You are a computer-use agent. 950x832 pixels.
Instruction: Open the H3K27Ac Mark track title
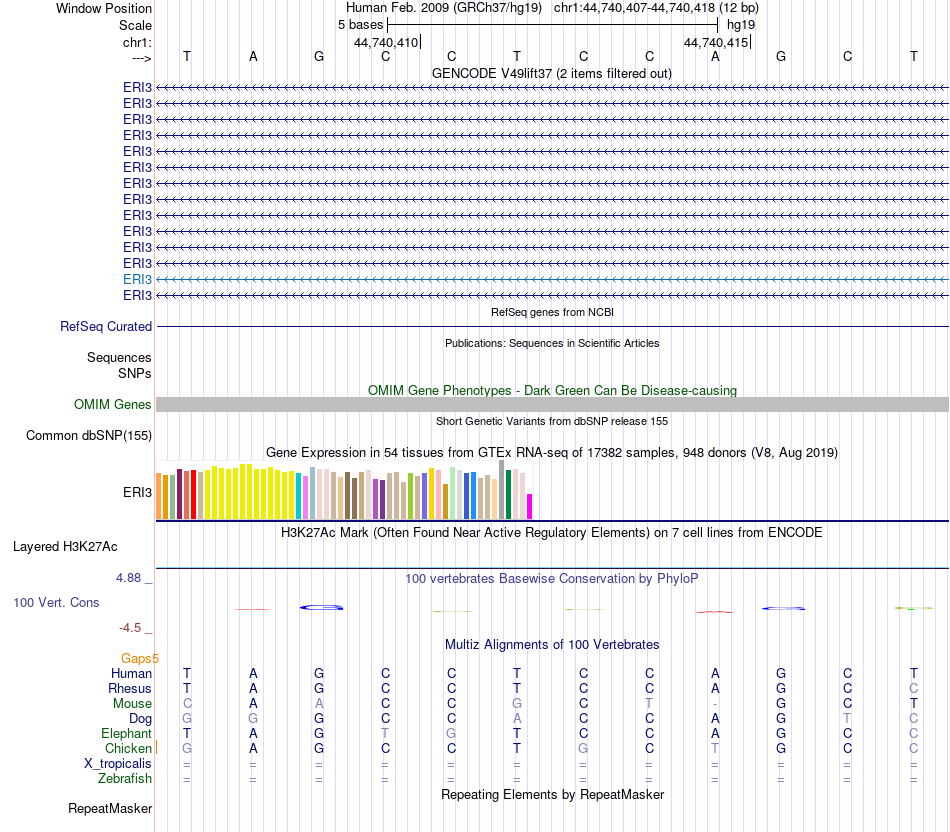(x=552, y=533)
